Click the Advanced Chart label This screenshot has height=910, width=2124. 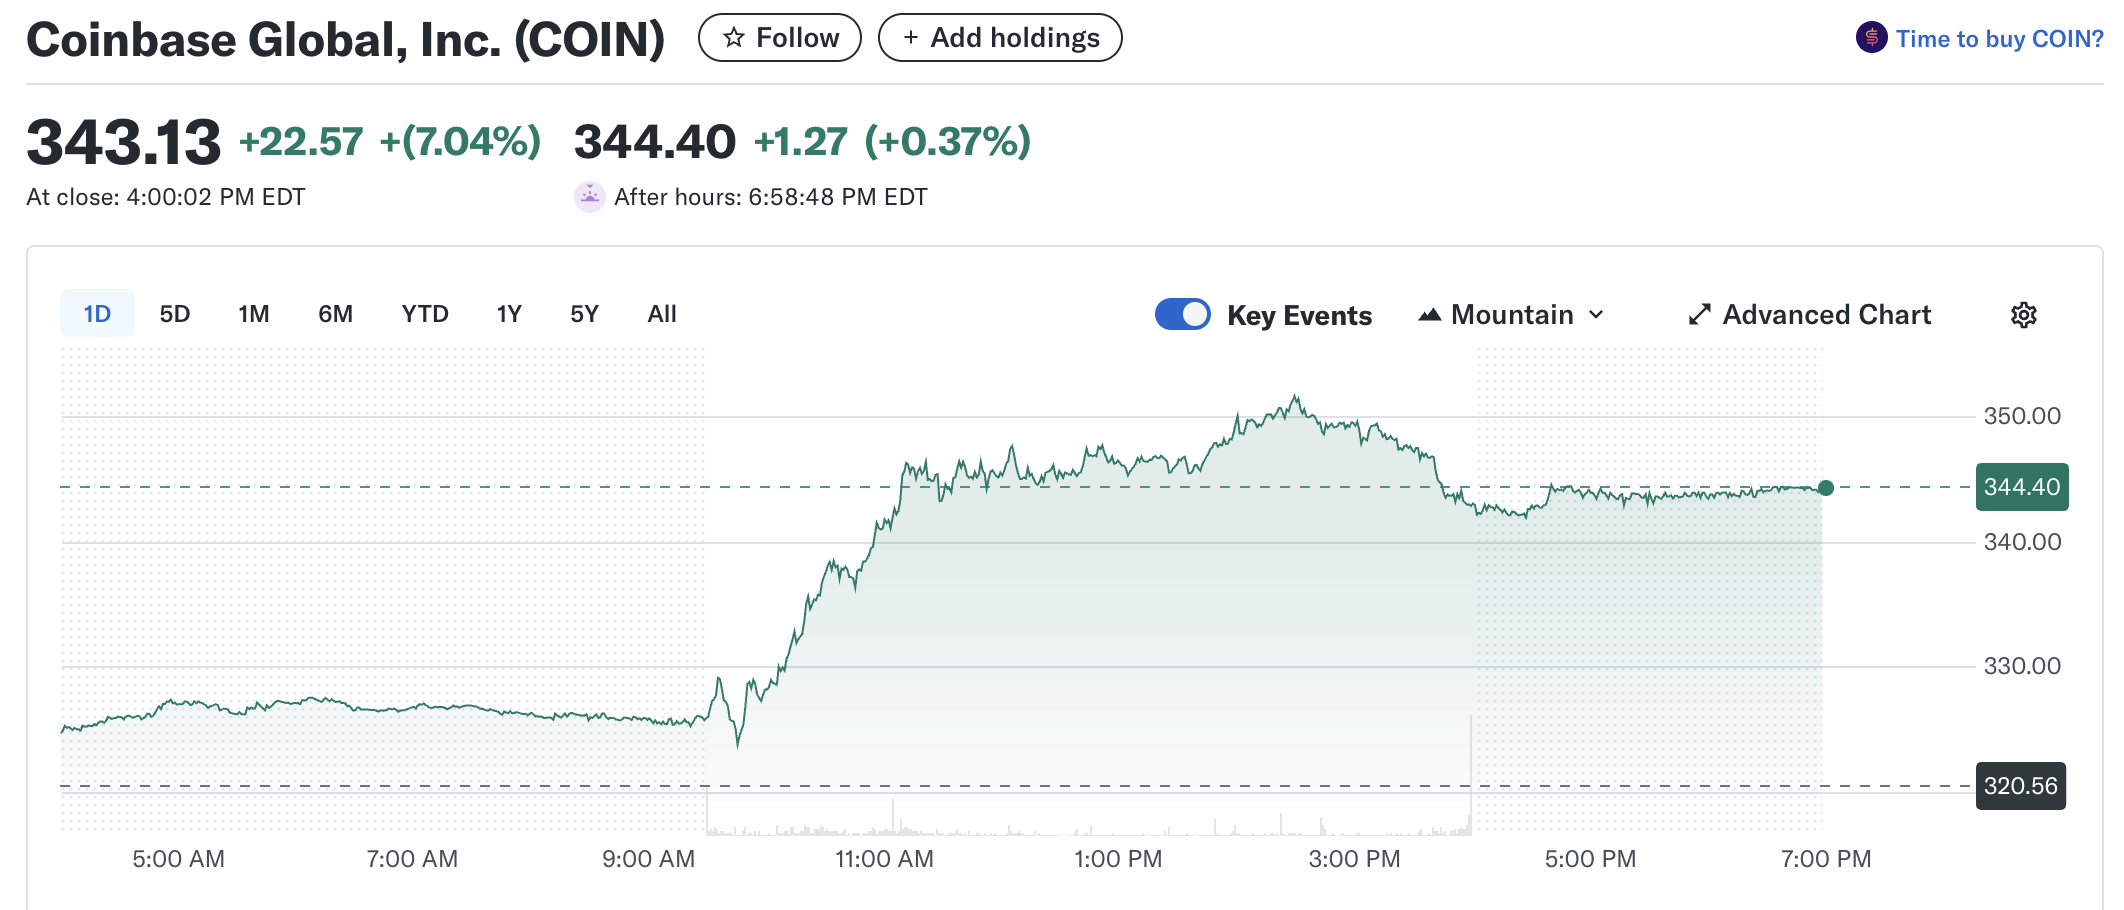[1826, 315]
